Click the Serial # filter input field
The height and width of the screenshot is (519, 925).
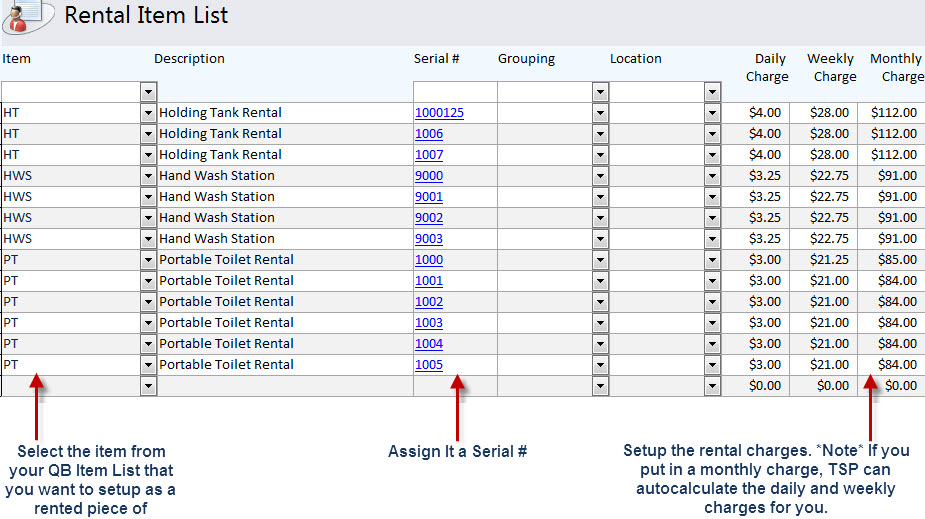click(x=455, y=92)
